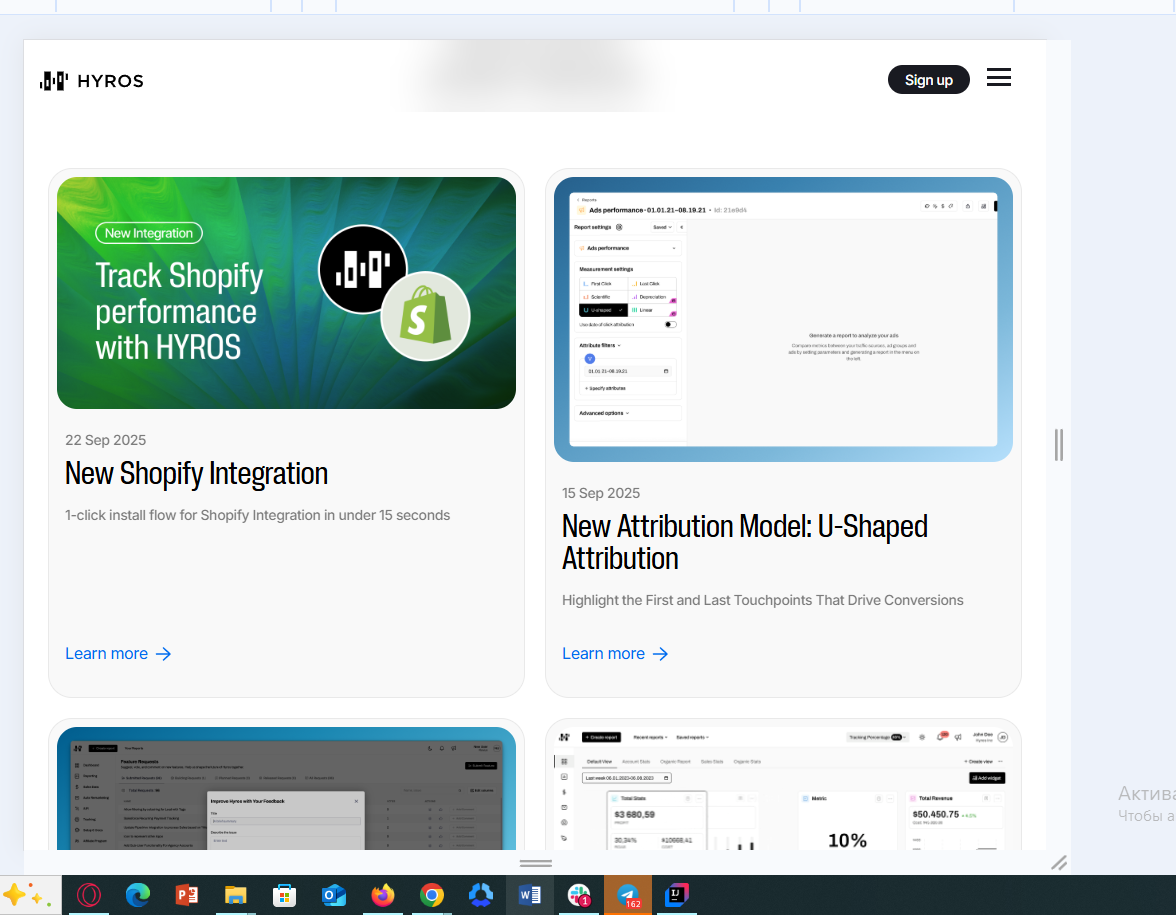Click the HYROS logo in the header
Viewport: 1176px width, 915px height.
point(92,80)
